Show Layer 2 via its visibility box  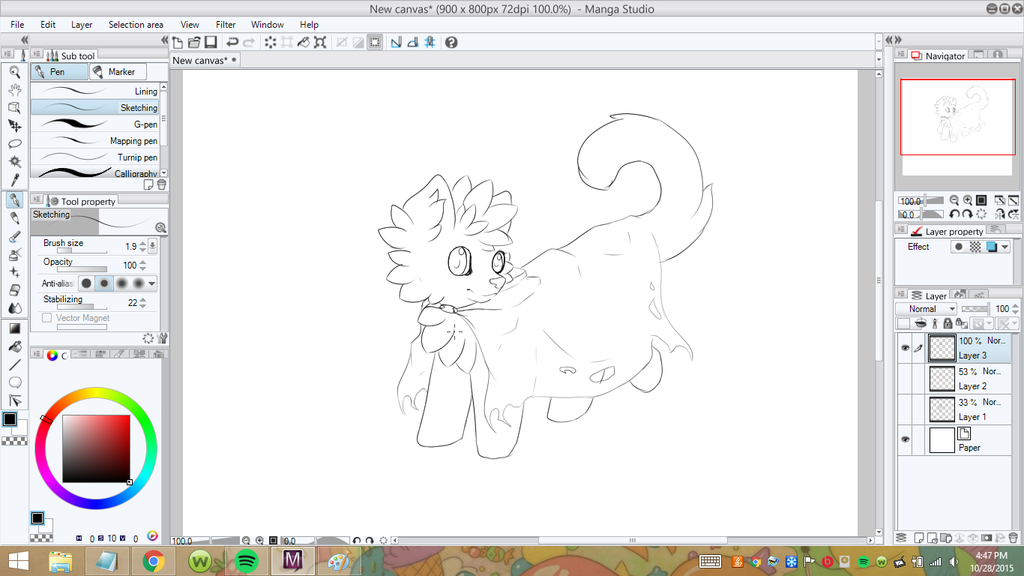tap(904, 379)
